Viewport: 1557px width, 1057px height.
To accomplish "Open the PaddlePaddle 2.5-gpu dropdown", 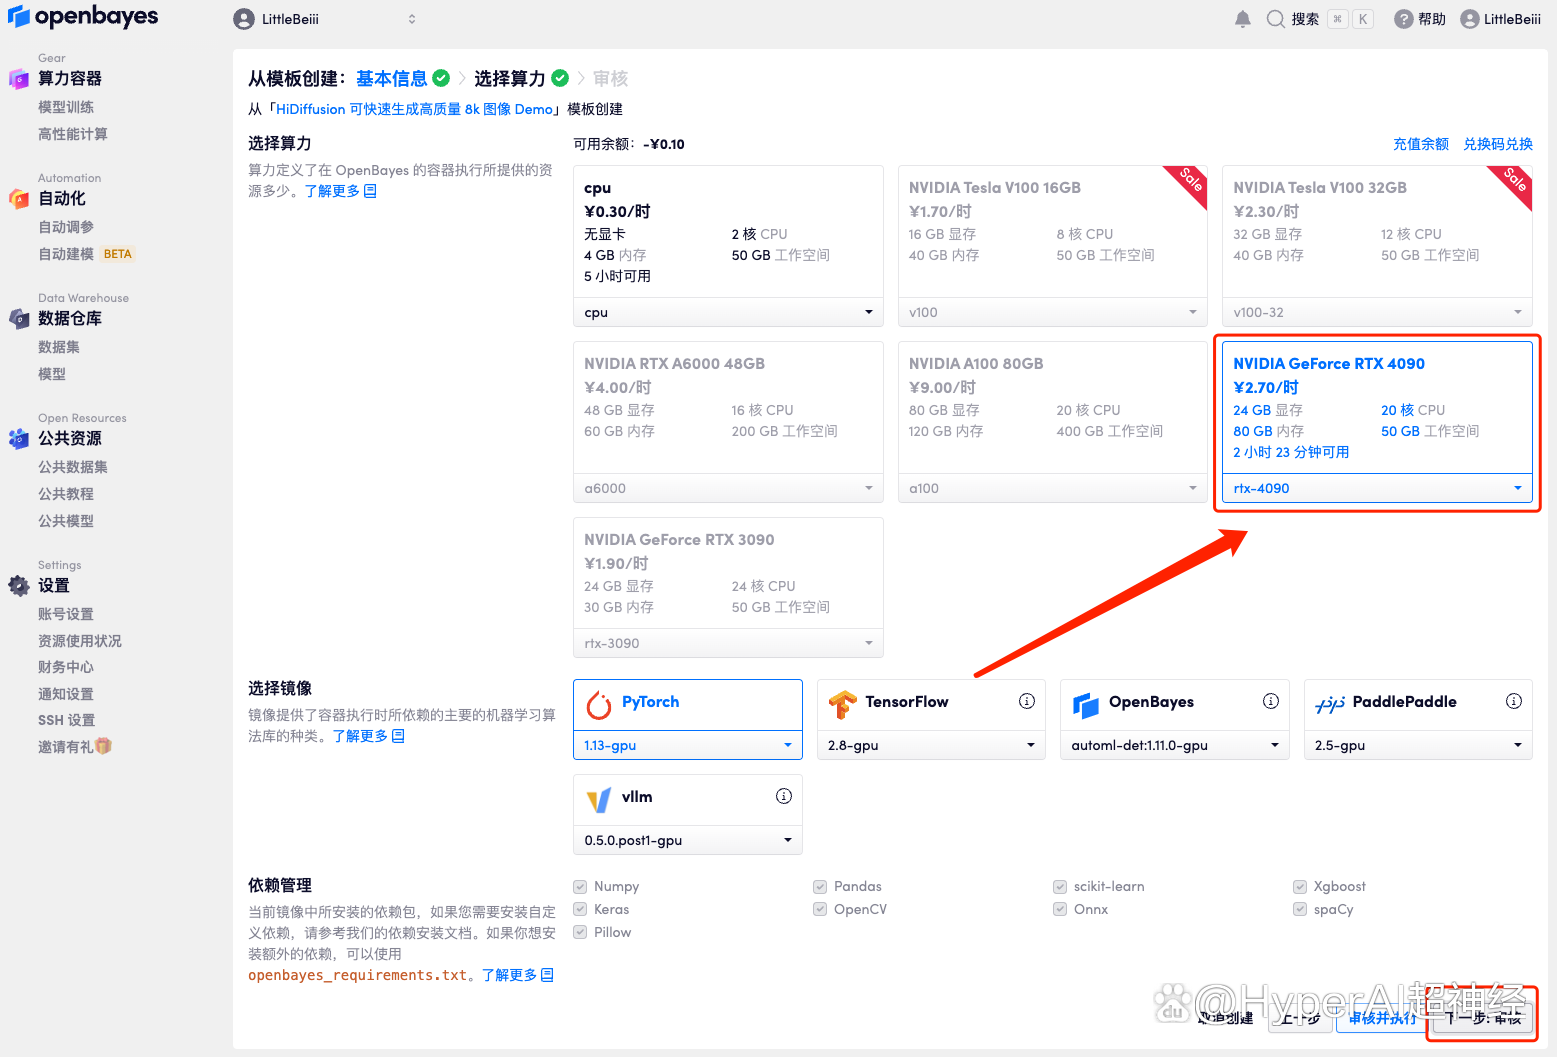I will [x=1418, y=745].
